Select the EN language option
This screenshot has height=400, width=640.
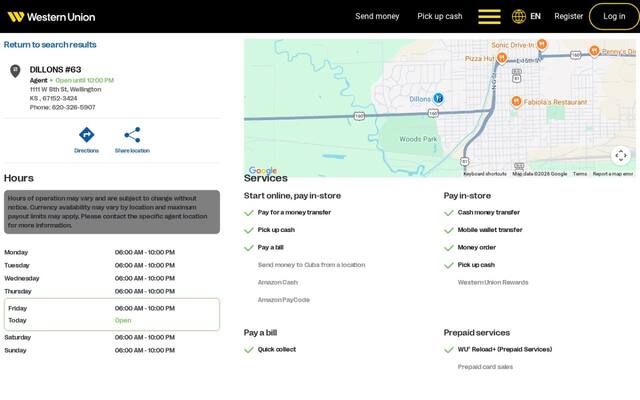535,16
